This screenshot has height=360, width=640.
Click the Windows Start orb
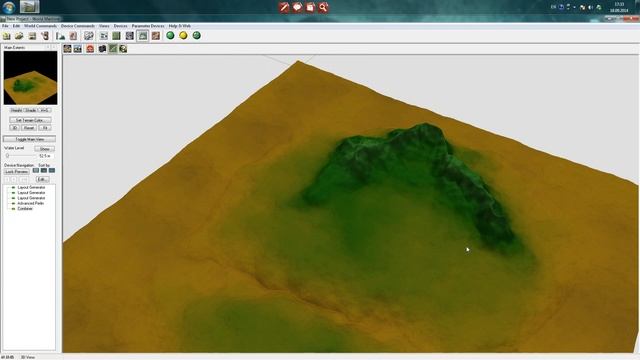click(x=9, y=7)
